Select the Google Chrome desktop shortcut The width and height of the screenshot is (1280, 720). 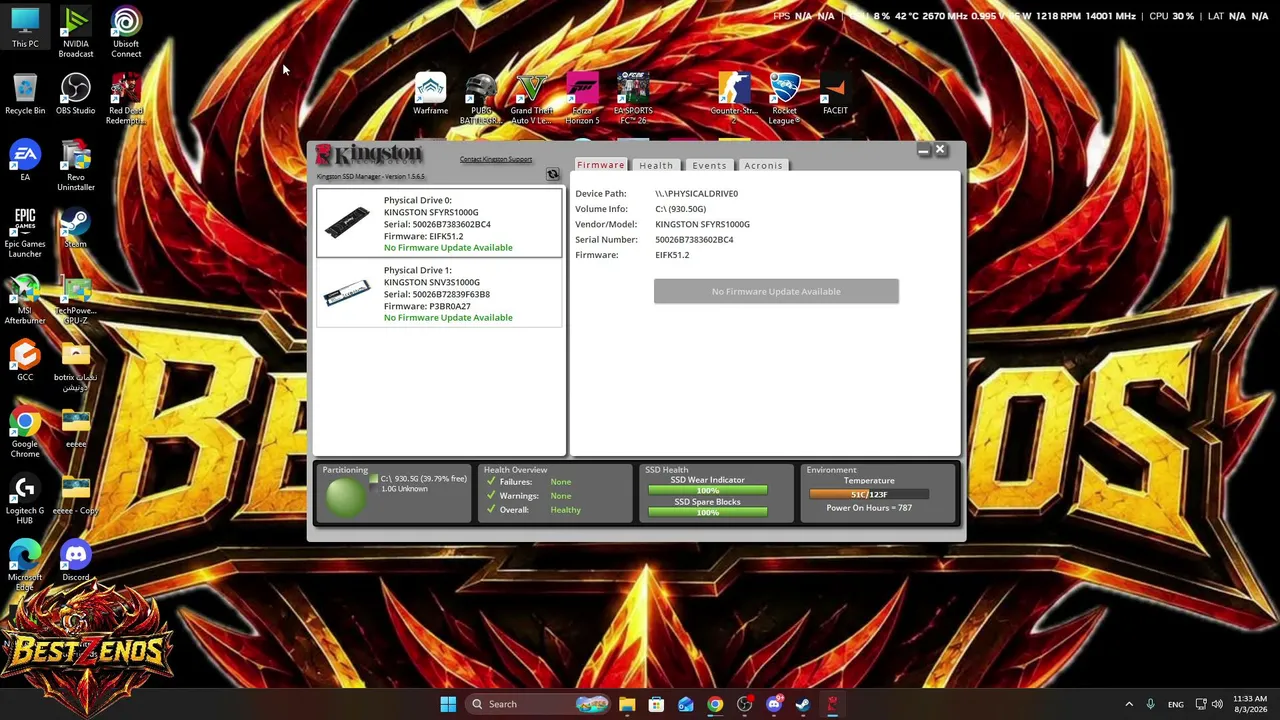pyautogui.click(x=25, y=433)
